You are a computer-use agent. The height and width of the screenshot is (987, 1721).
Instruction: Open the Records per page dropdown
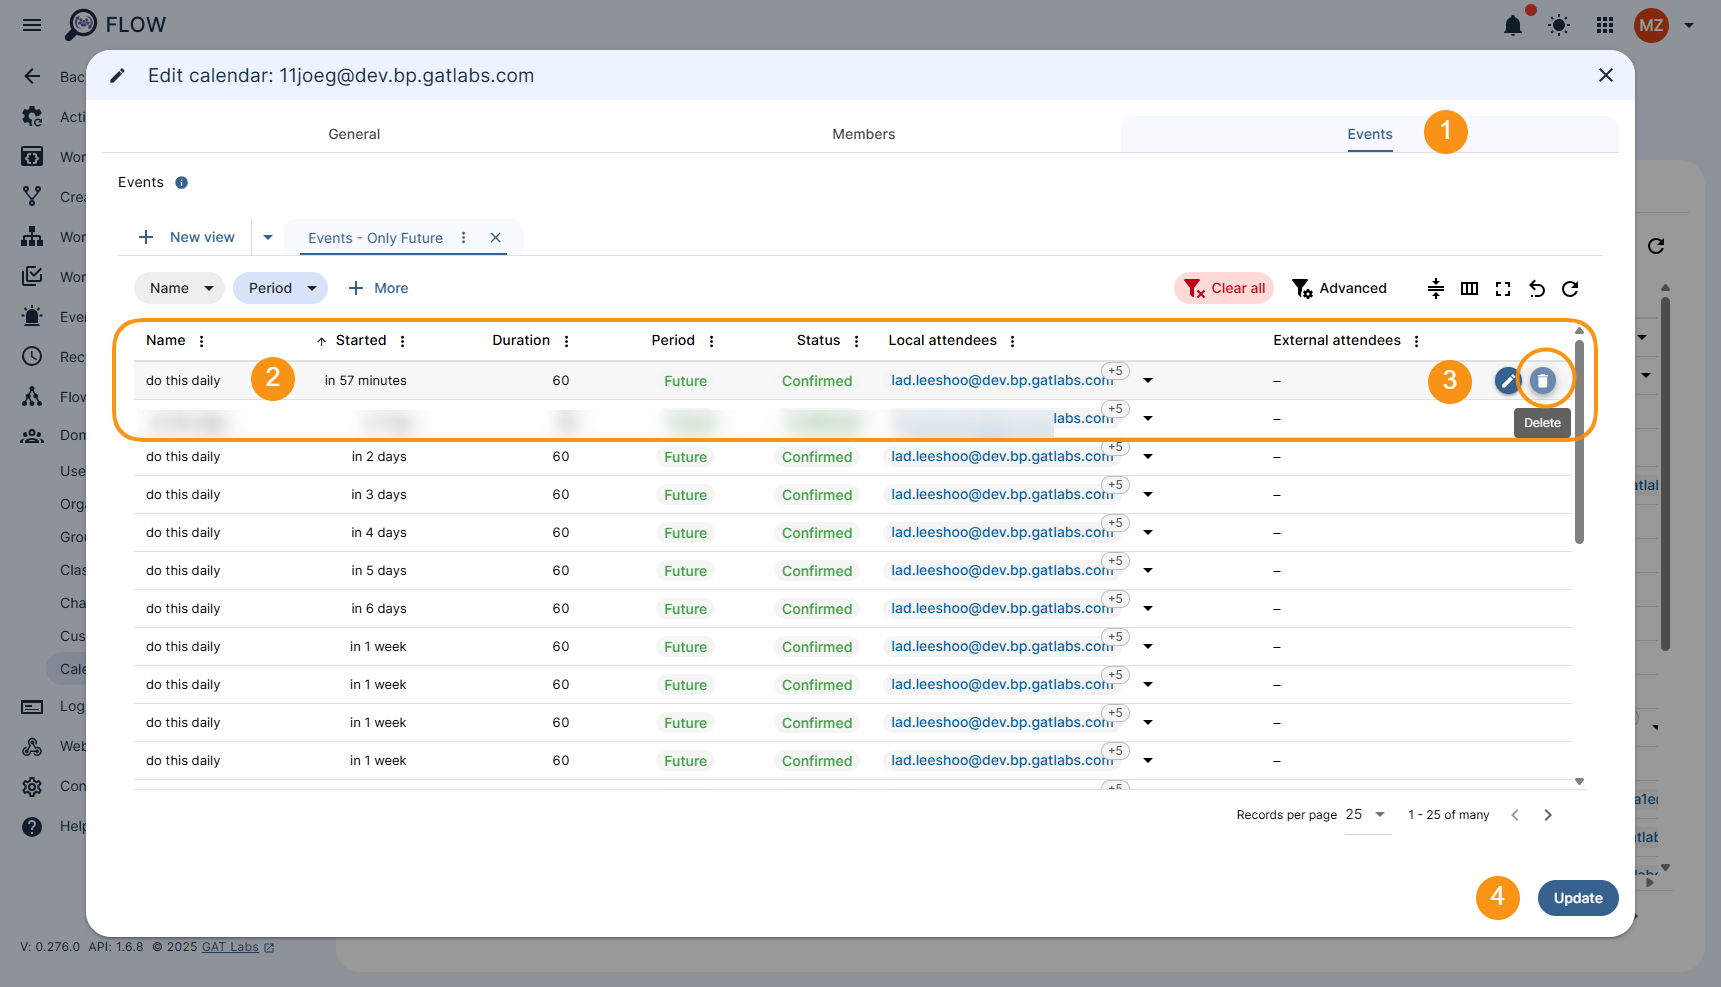(1367, 815)
